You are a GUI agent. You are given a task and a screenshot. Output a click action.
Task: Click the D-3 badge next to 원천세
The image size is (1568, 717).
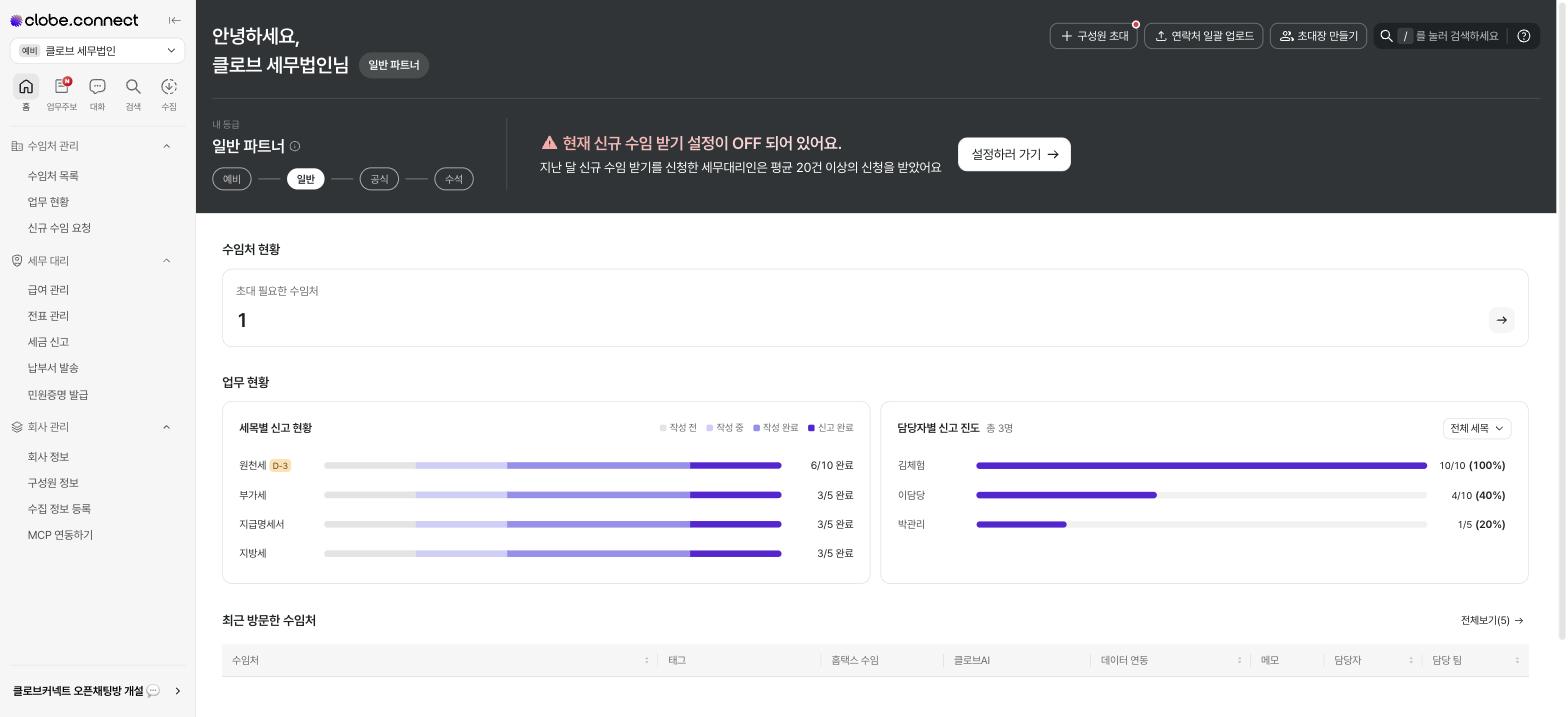280,466
